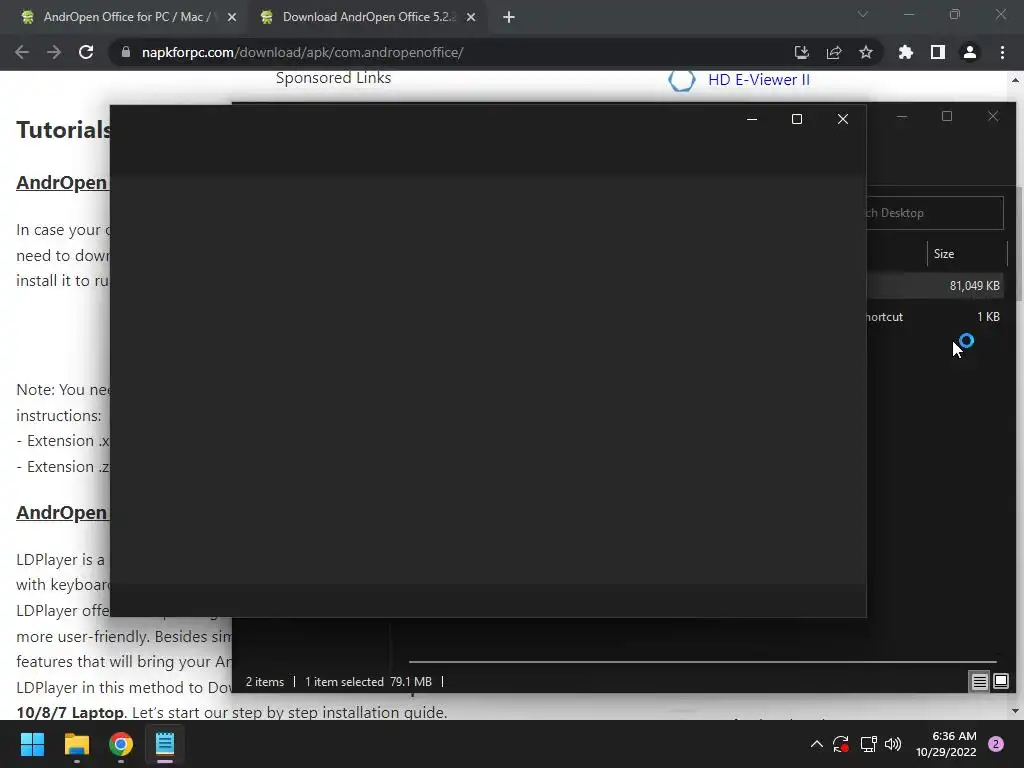Image resolution: width=1024 pixels, height=768 pixels.
Task: Reload the current page
Action: click(x=86, y=52)
